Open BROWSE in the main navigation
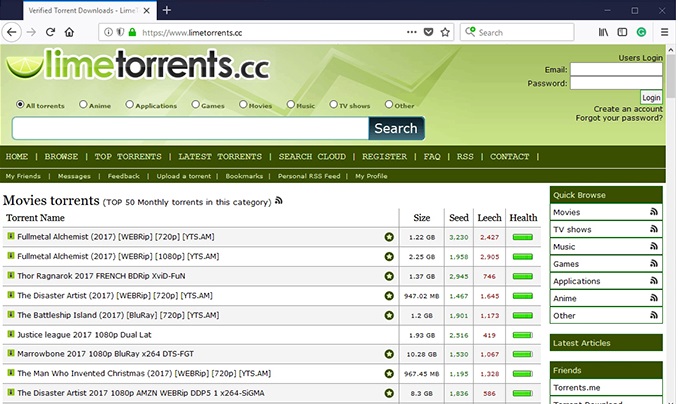The width and height of the screenshot is (678, 404). (61, 157)
